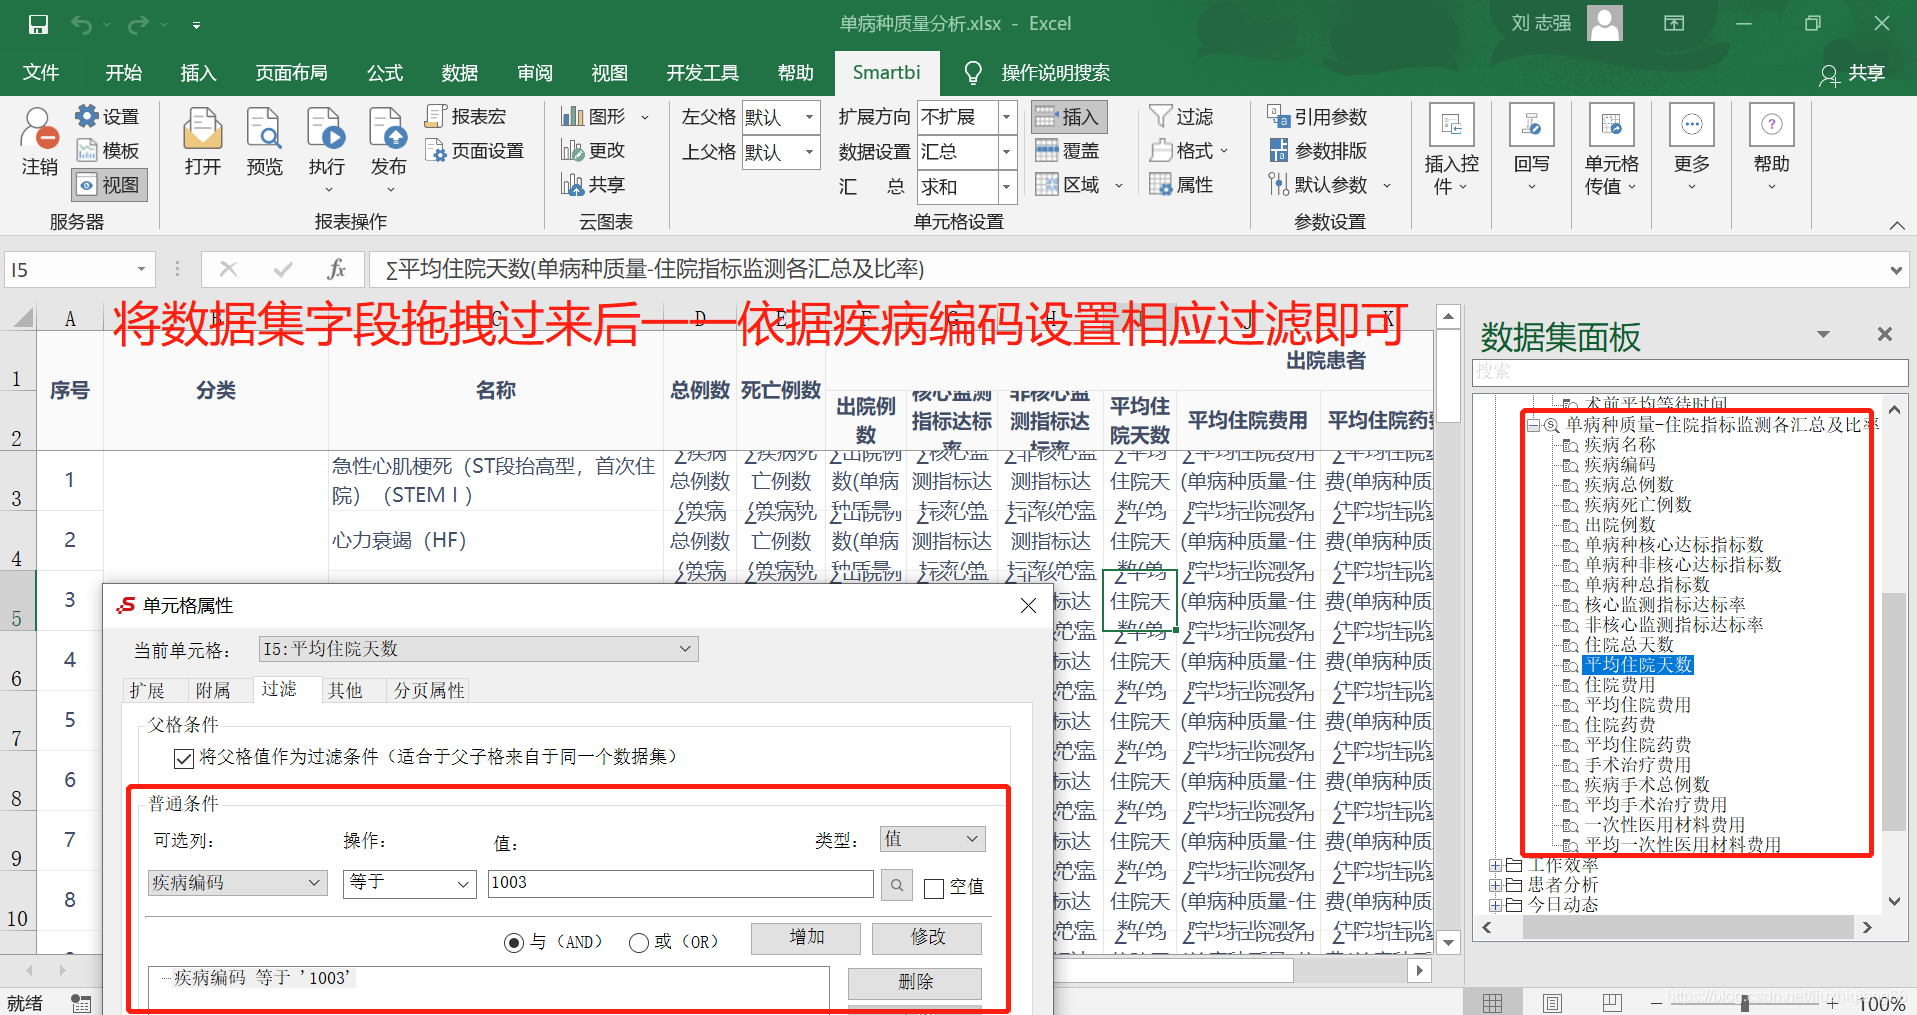Click the 数据集面板 search box
The width and height of the screenshot is (1917, 1015).
(x=1690, y=372)
